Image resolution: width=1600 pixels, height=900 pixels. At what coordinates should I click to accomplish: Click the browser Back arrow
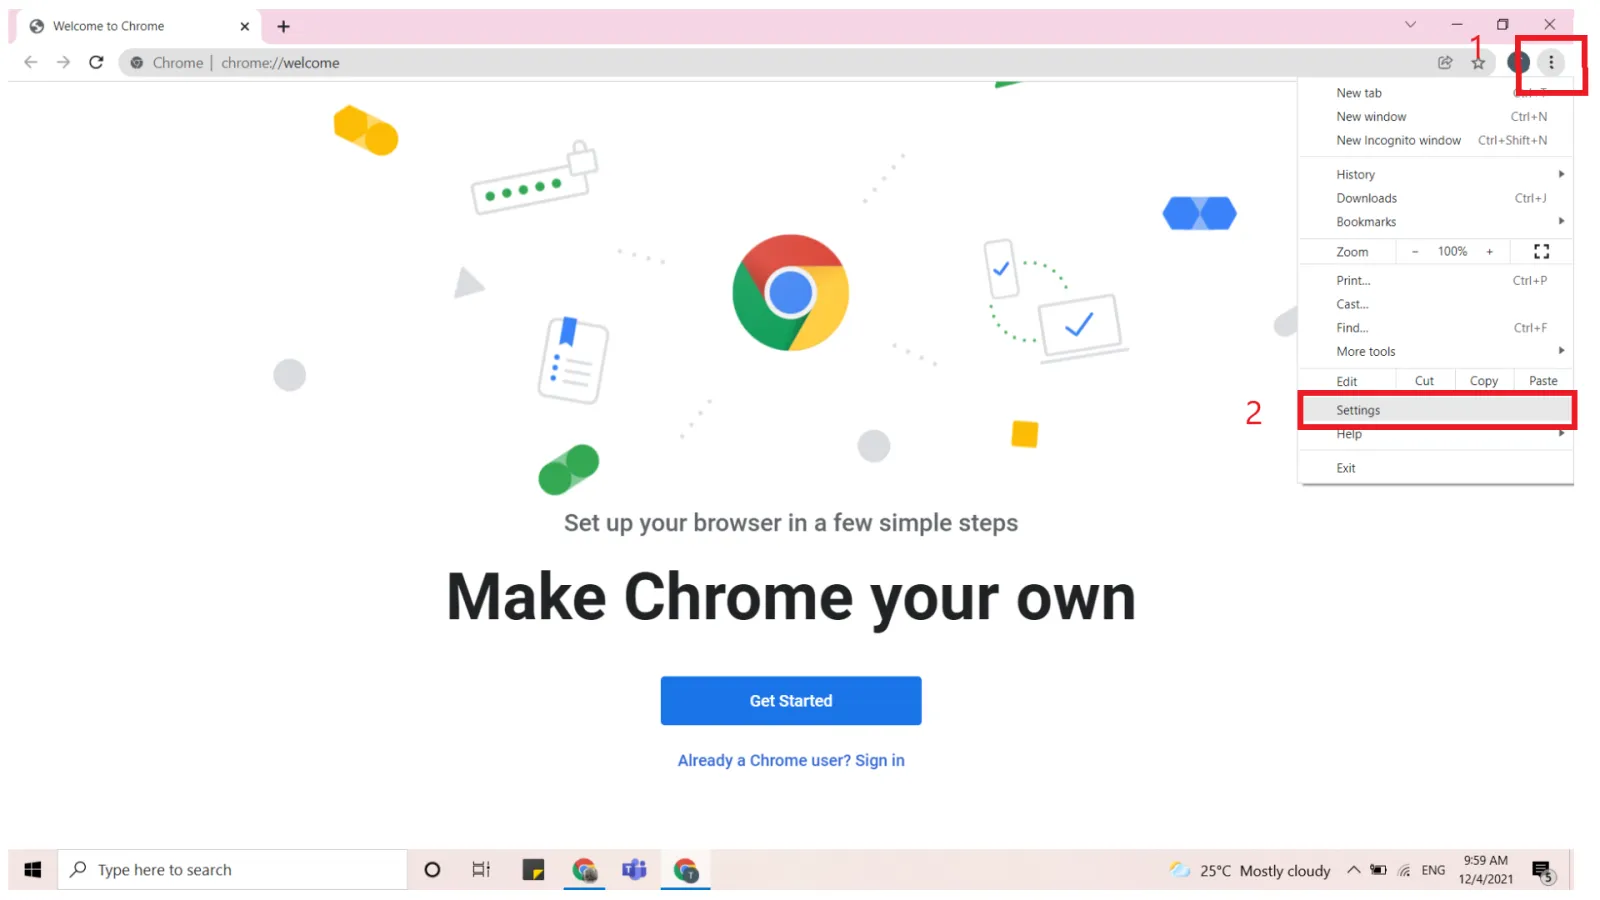click(x=31, y=62)
